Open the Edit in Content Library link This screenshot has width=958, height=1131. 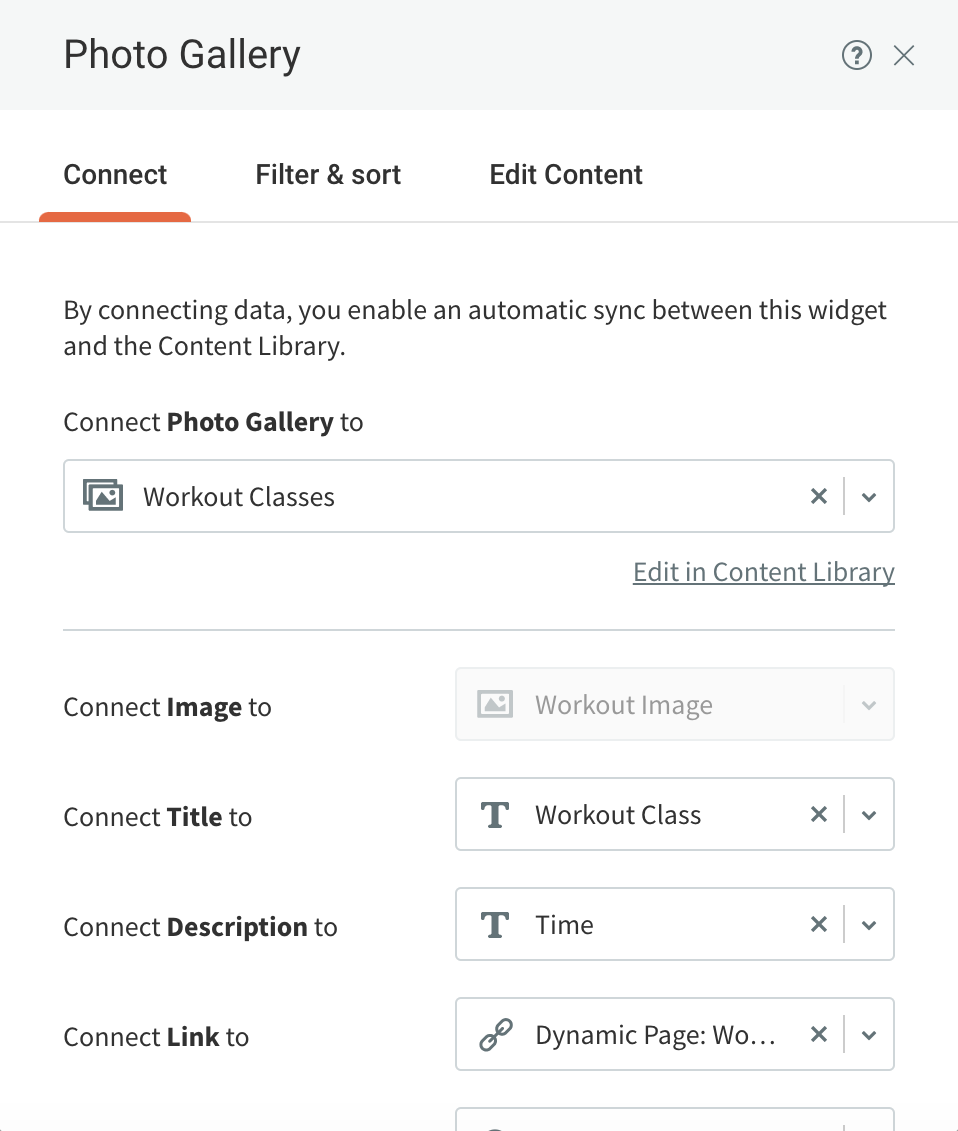pyautogui.click(x=764, y=572)
